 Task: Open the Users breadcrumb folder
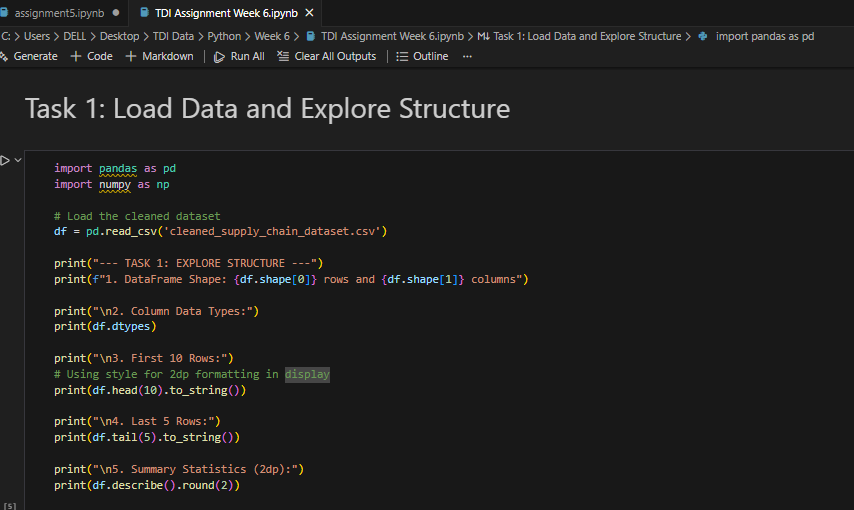pyautogui.click(x=36, y=37)
